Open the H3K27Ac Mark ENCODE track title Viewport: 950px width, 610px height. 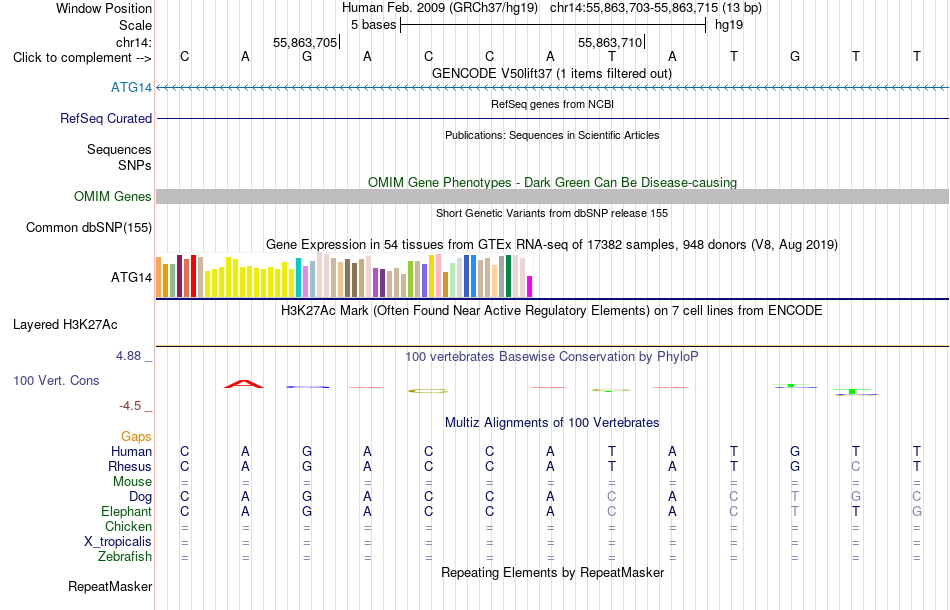(551, 311)
